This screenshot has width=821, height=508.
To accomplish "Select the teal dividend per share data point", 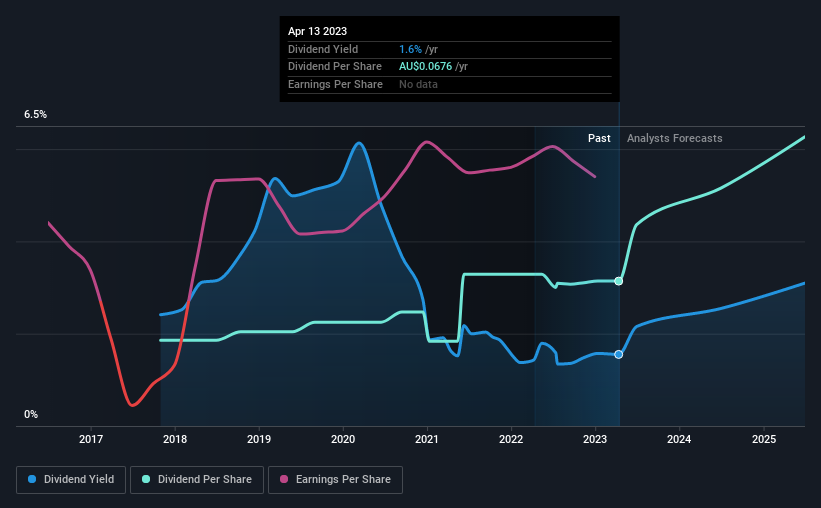I will [x=618, y=281].
